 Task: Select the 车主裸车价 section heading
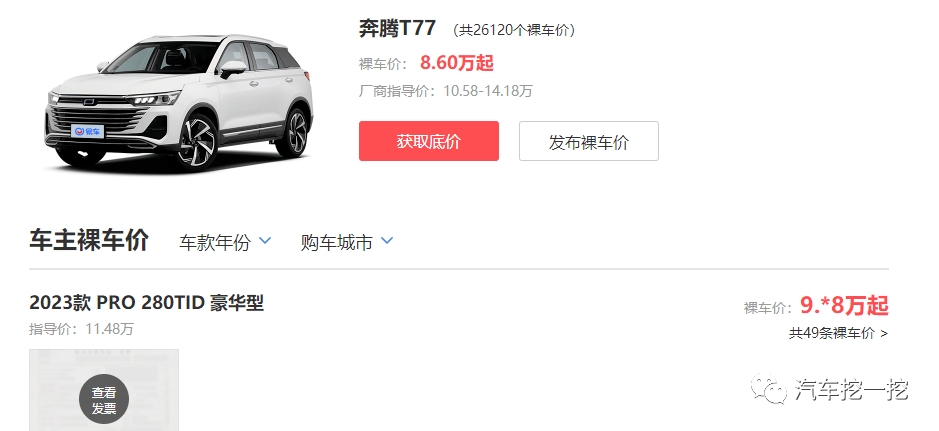coord(89,240)
